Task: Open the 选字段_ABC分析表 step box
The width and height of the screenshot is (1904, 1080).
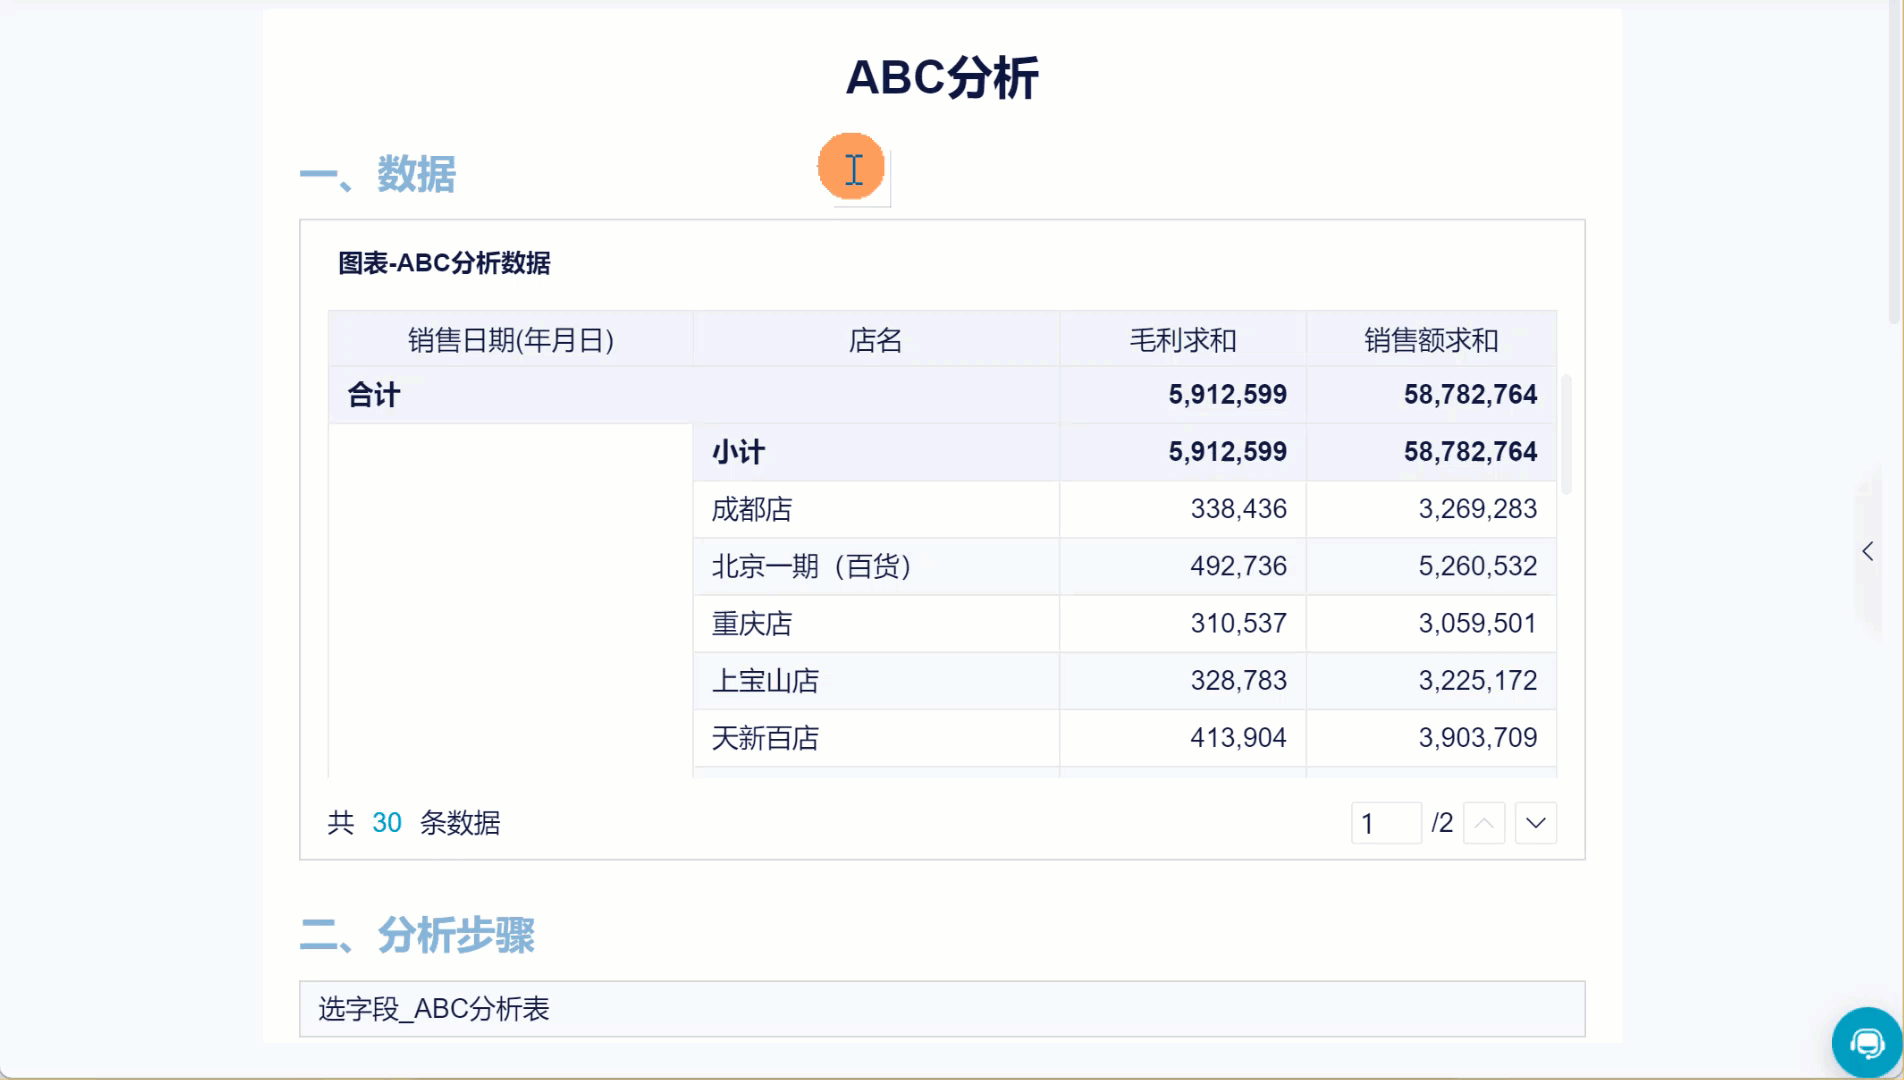Action: tap(941, 1008)
